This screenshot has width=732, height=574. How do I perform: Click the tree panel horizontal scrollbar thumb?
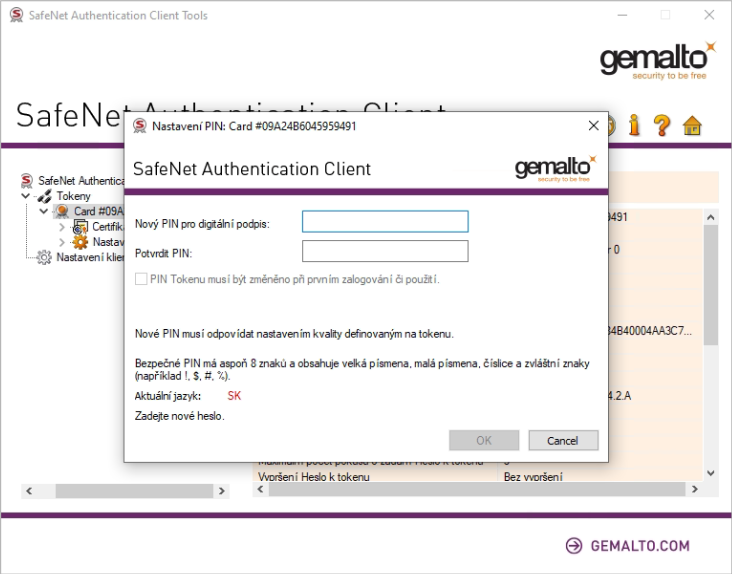click(x=134, y=491)
